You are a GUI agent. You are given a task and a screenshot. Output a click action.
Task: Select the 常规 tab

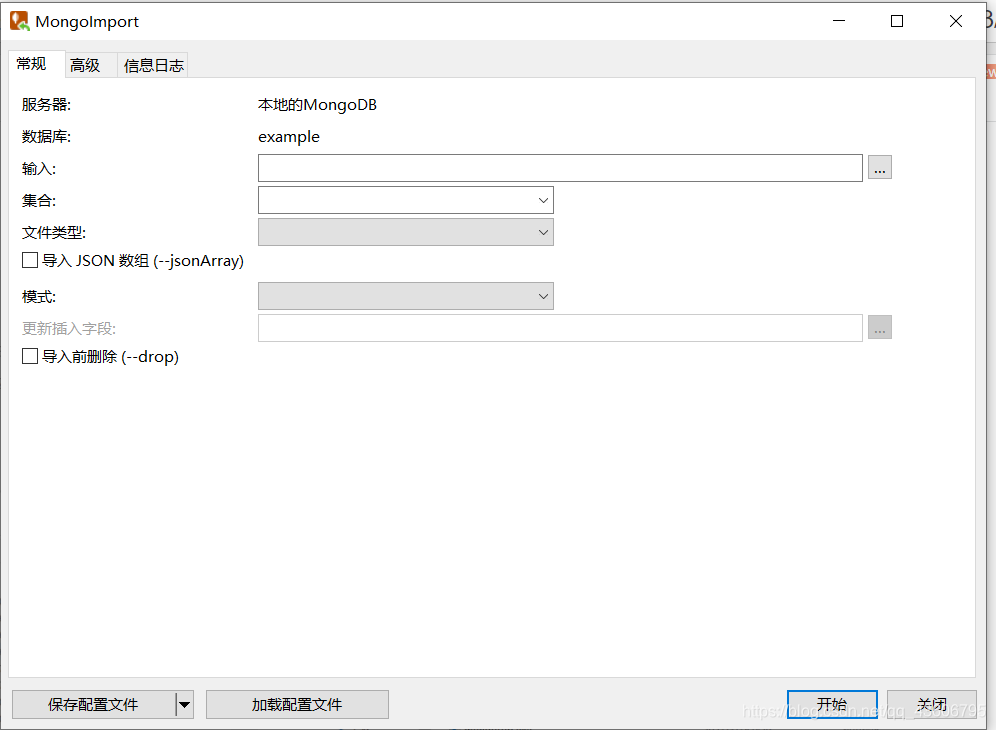tap(32, 64)
